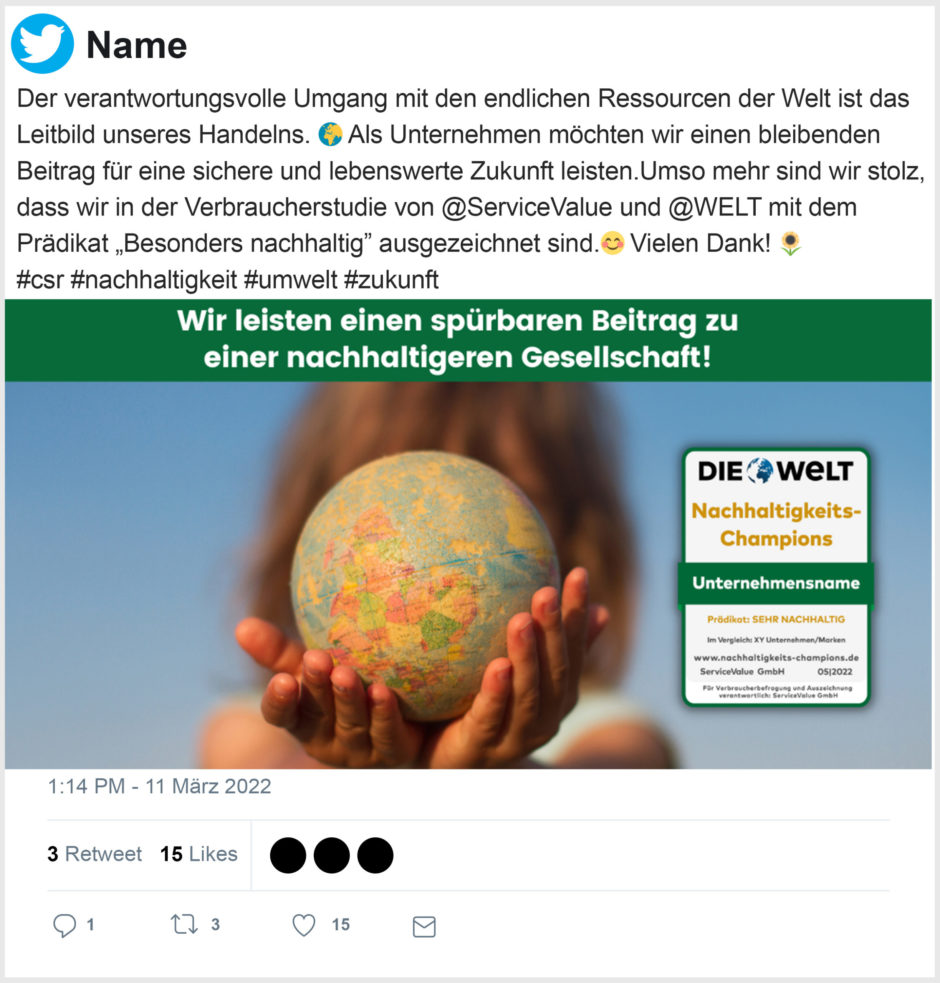
Task: Click the third black liker avatar circle
Action: pos(375,855)
